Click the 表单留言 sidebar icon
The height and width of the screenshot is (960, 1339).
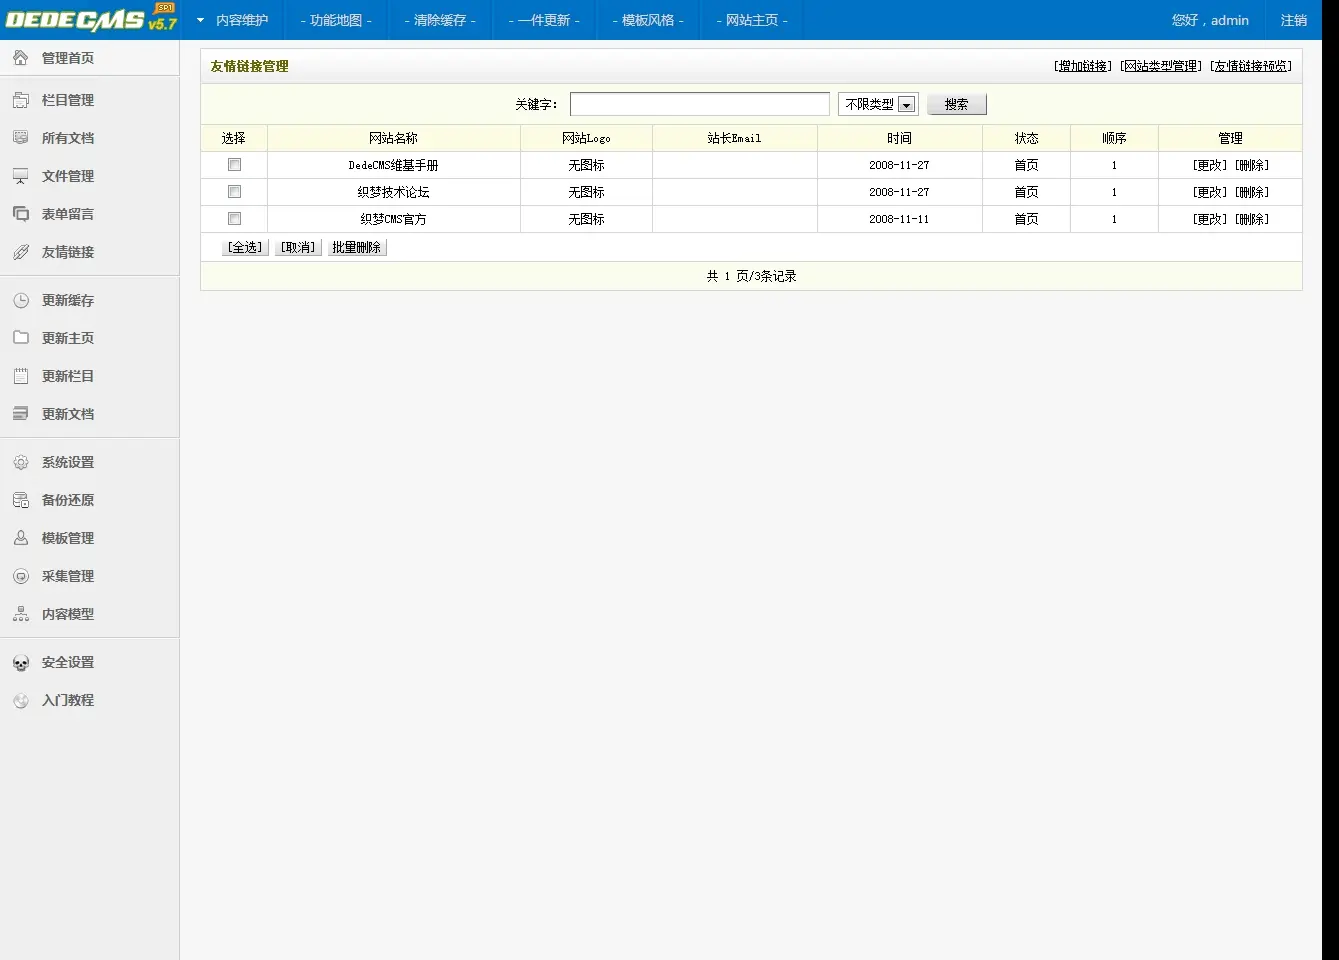pyautogui.click(x=20, y=214)
